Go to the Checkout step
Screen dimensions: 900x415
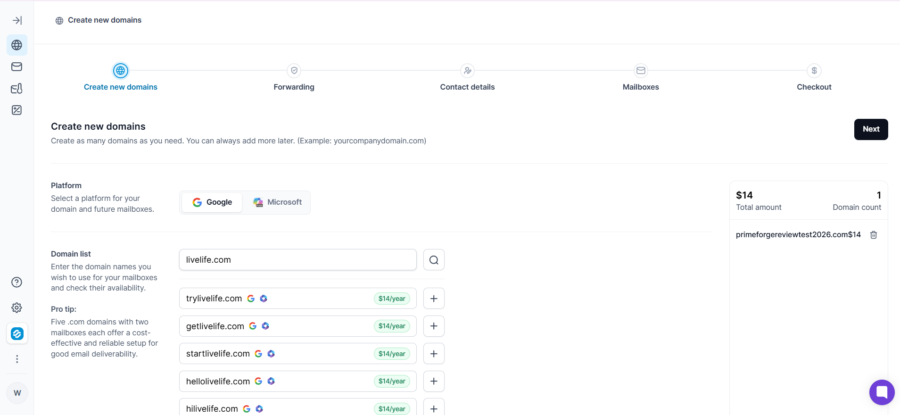[813, 78]
